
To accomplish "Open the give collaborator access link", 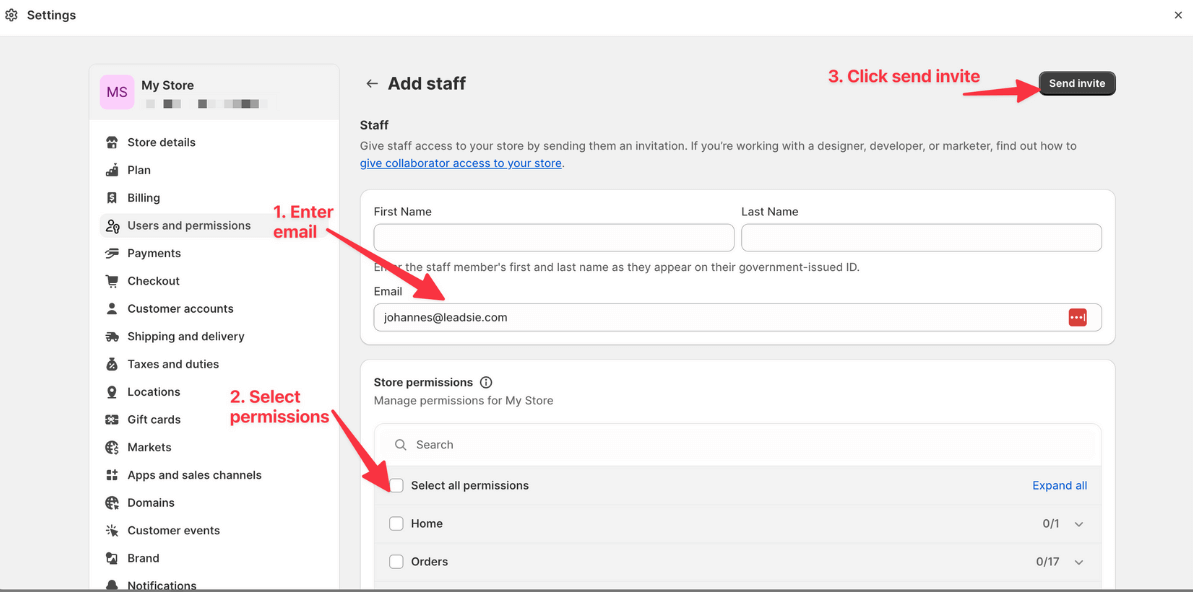I will [x=460, y=162].
